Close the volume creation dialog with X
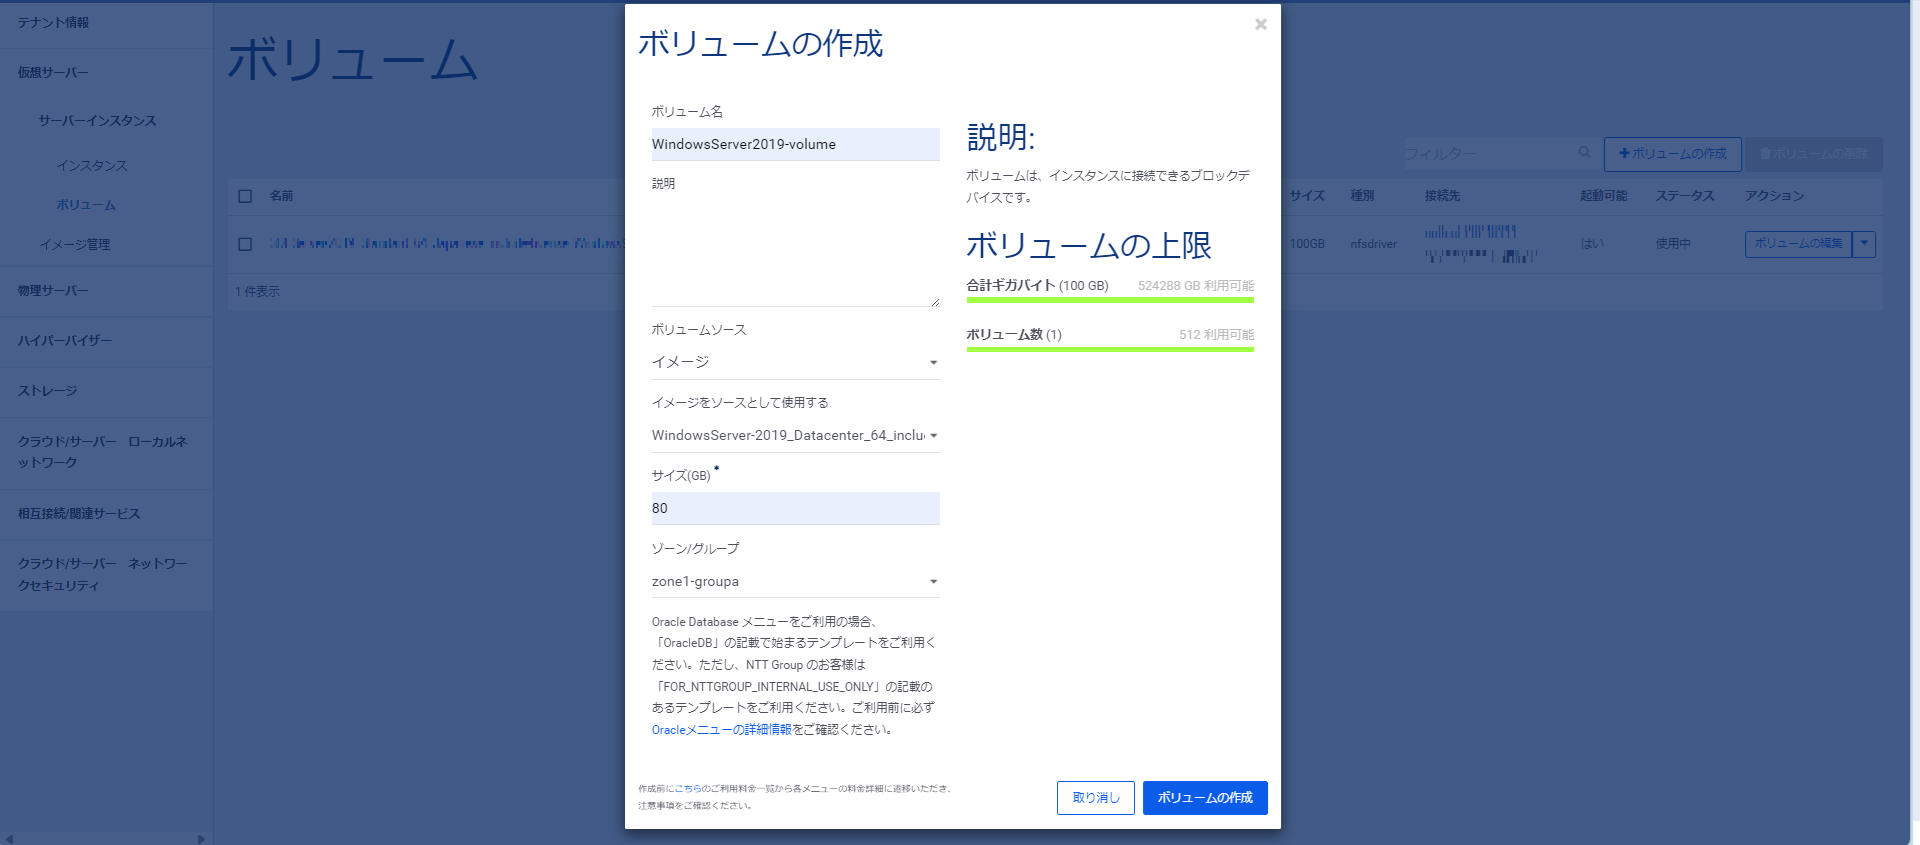 pyautogui.click(x=1261, y=24)
